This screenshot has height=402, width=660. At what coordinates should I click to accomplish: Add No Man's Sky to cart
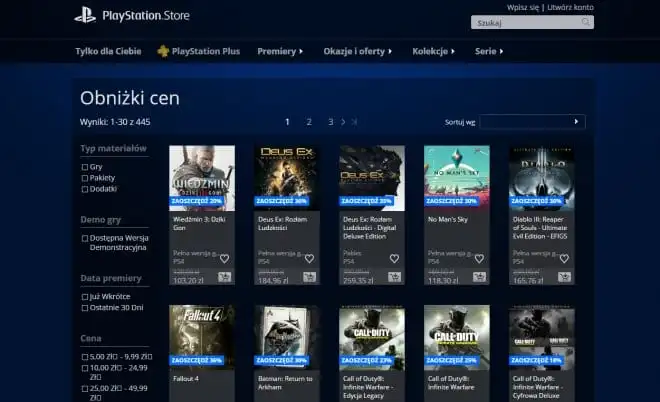[479, 277]
